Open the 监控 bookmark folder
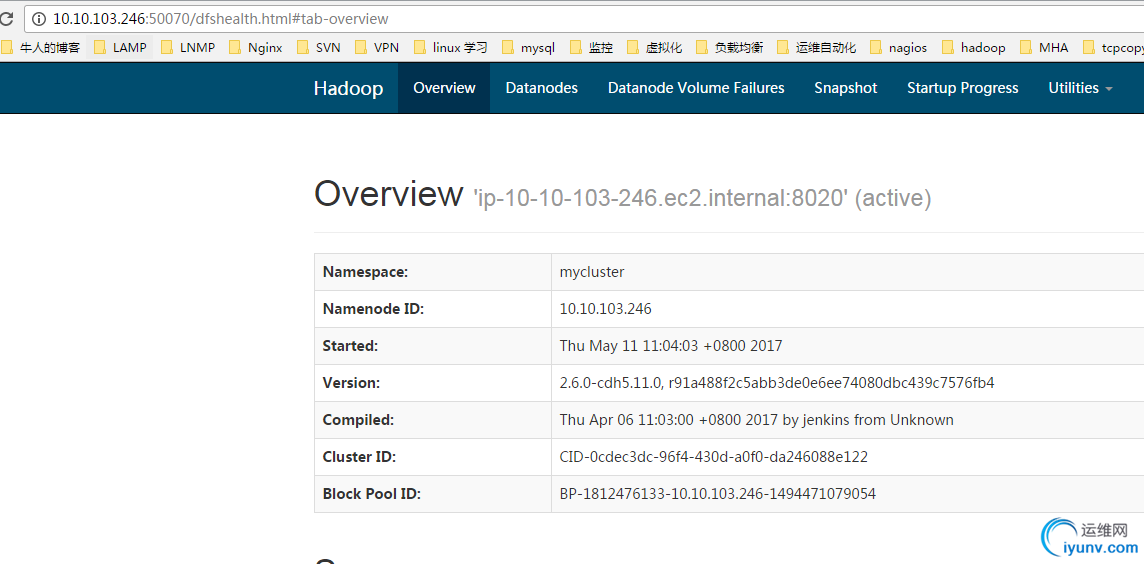 tap(592, 47)
